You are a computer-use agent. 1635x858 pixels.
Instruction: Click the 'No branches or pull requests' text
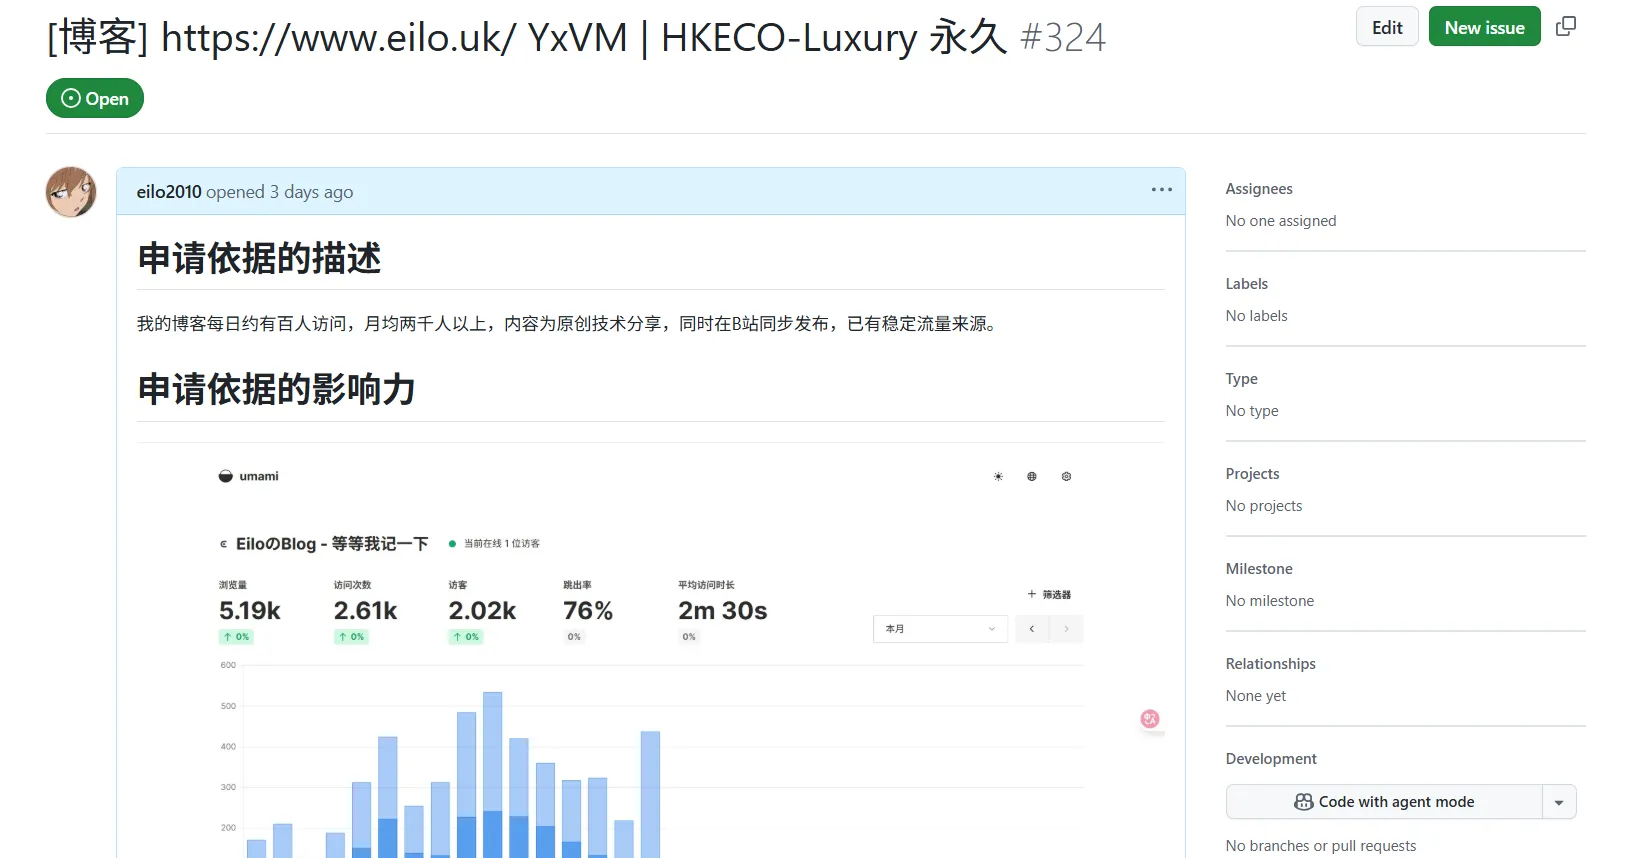(1321, 846)
